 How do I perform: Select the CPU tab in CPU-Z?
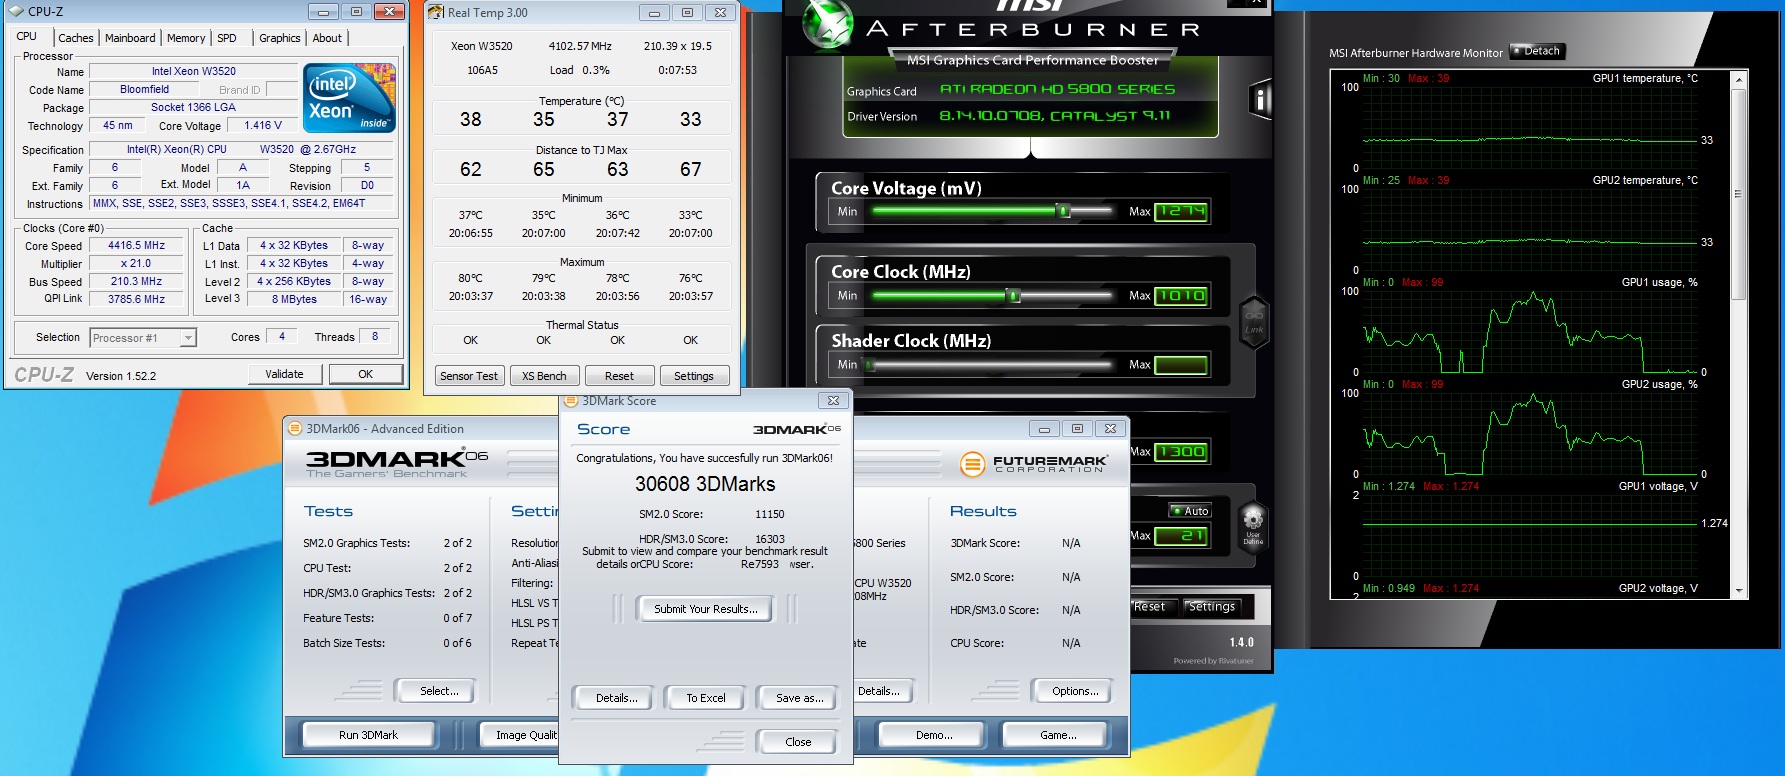[27, 36]
